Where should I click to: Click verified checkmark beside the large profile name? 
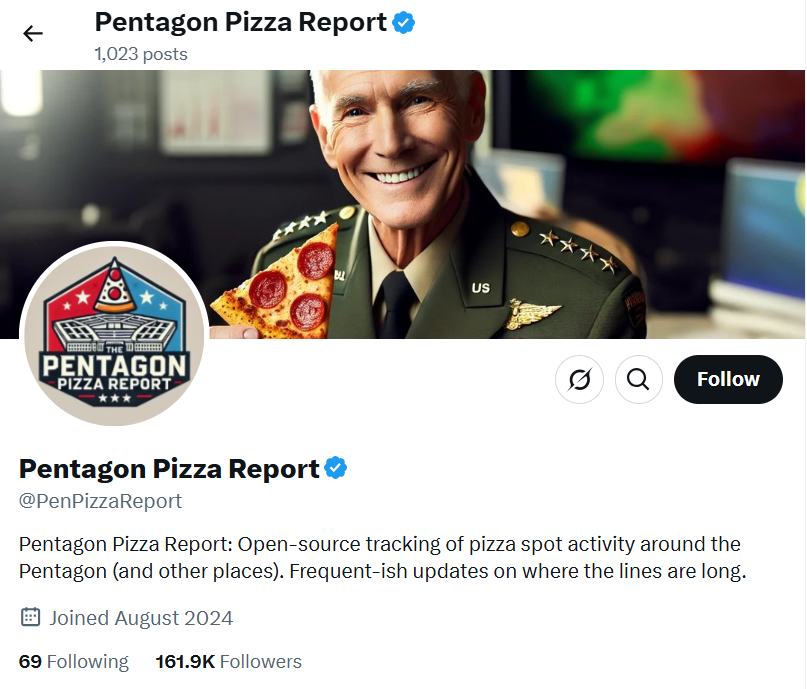[336, 467]
